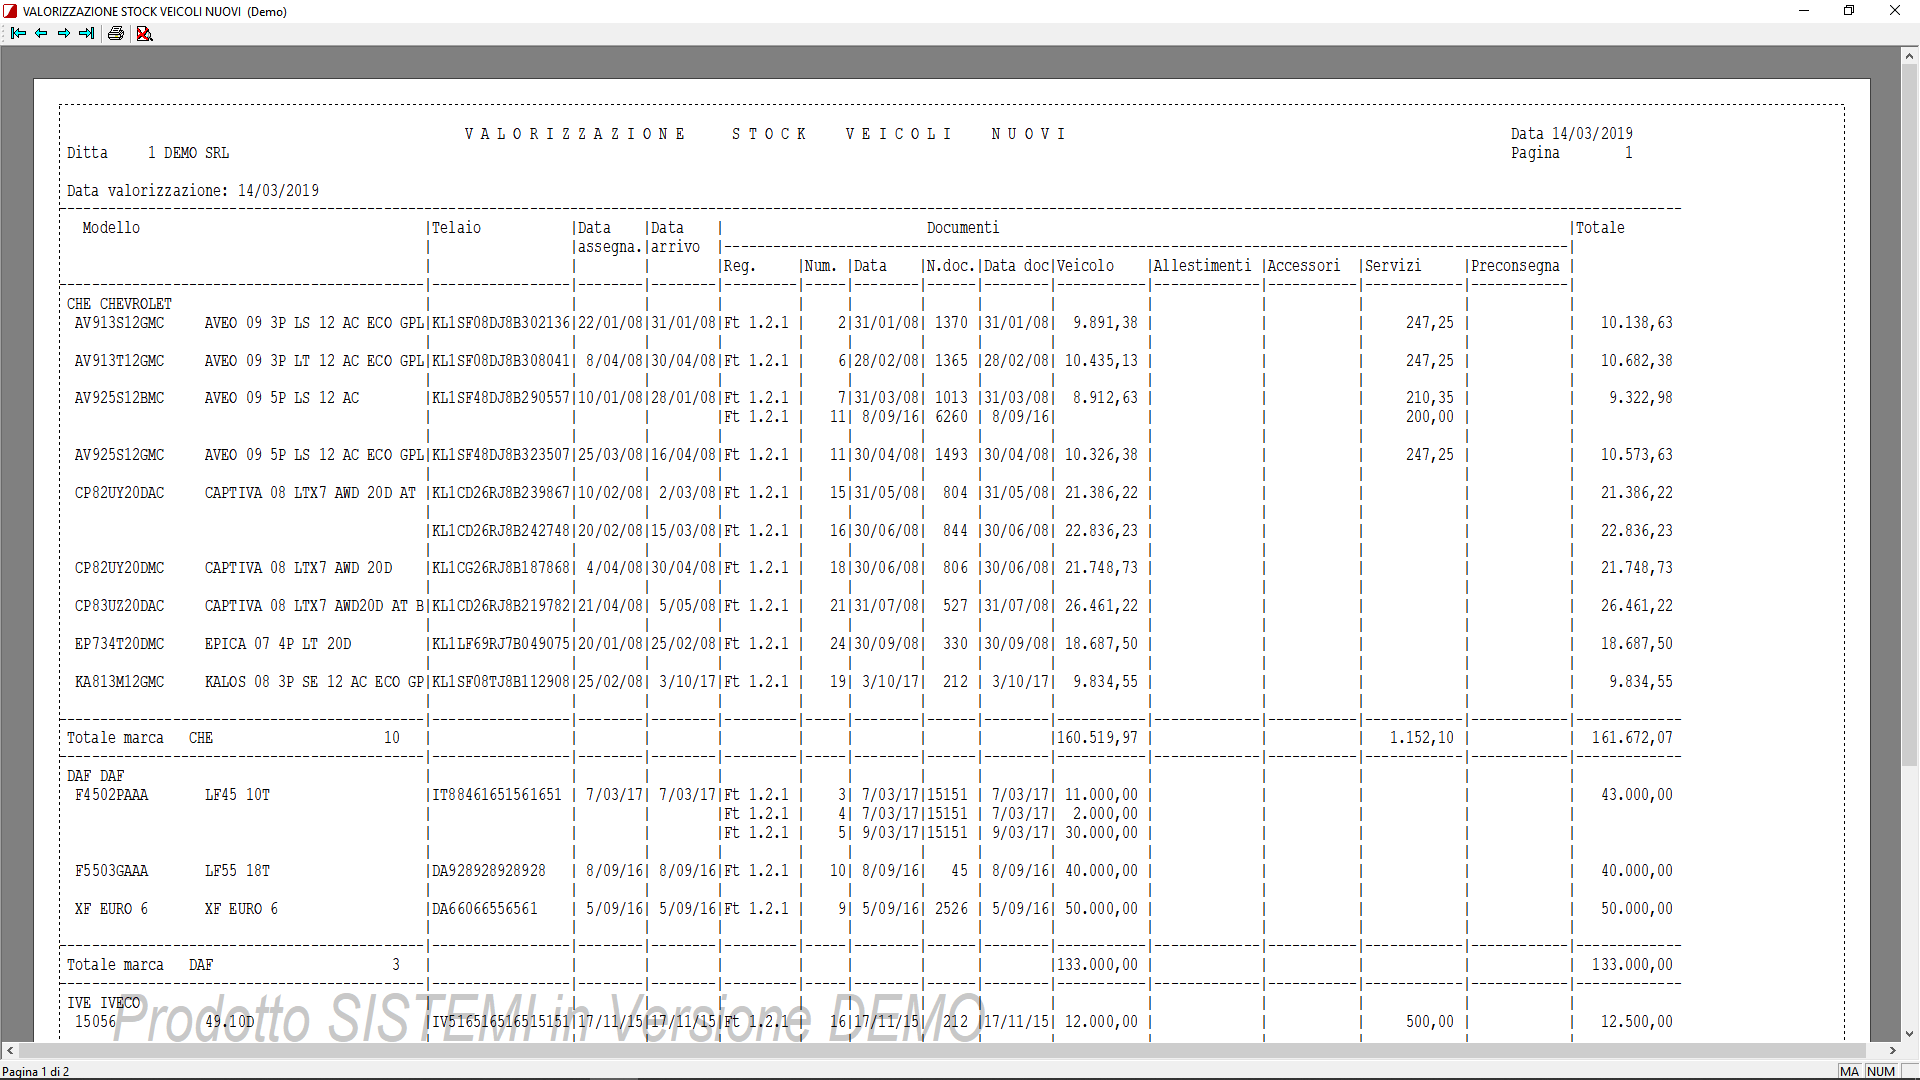The image size is (1920, 1080).
Task: Click total 43.000,00 for F4502PAAA
Action: (x=1636, y=795)
